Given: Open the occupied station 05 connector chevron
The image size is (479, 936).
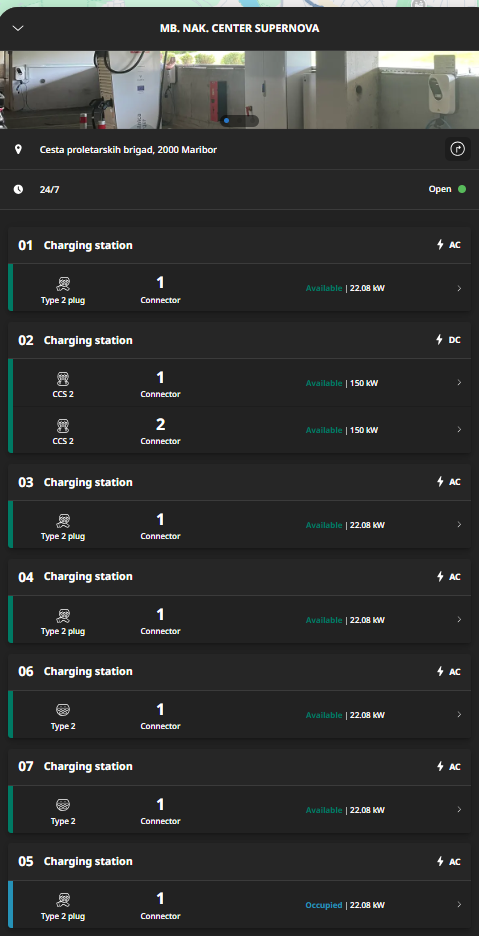Looking at the screenshot, I should [x=459, y=904].
